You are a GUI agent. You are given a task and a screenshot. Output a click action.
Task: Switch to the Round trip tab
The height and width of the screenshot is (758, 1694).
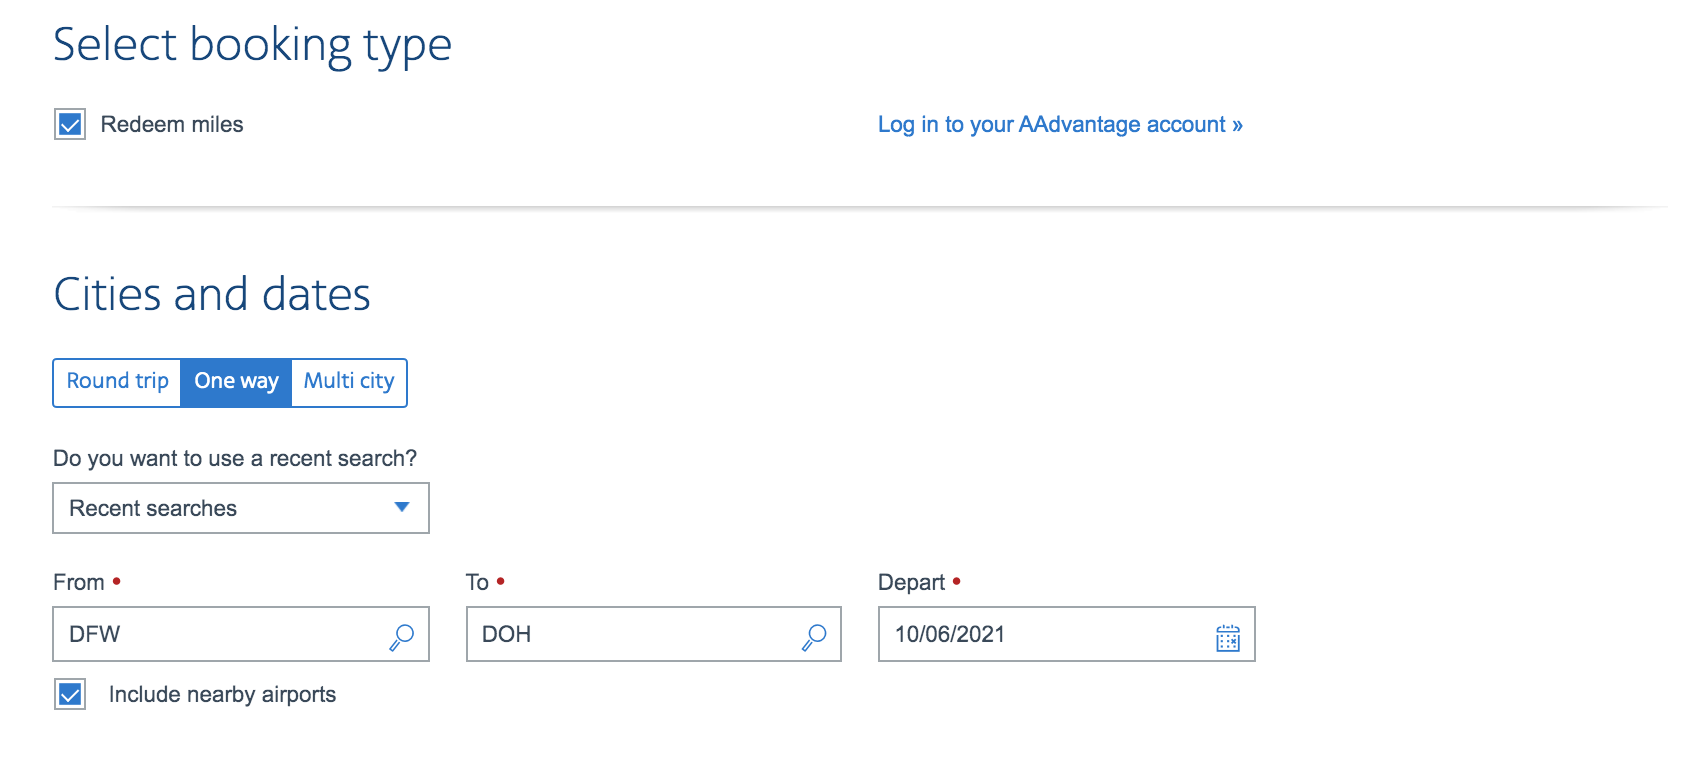tap(117, 382)
